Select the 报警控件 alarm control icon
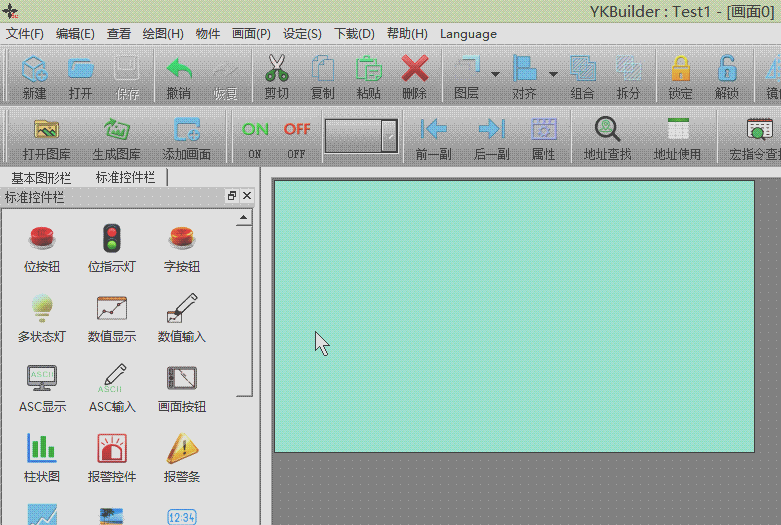 (112, 450)
